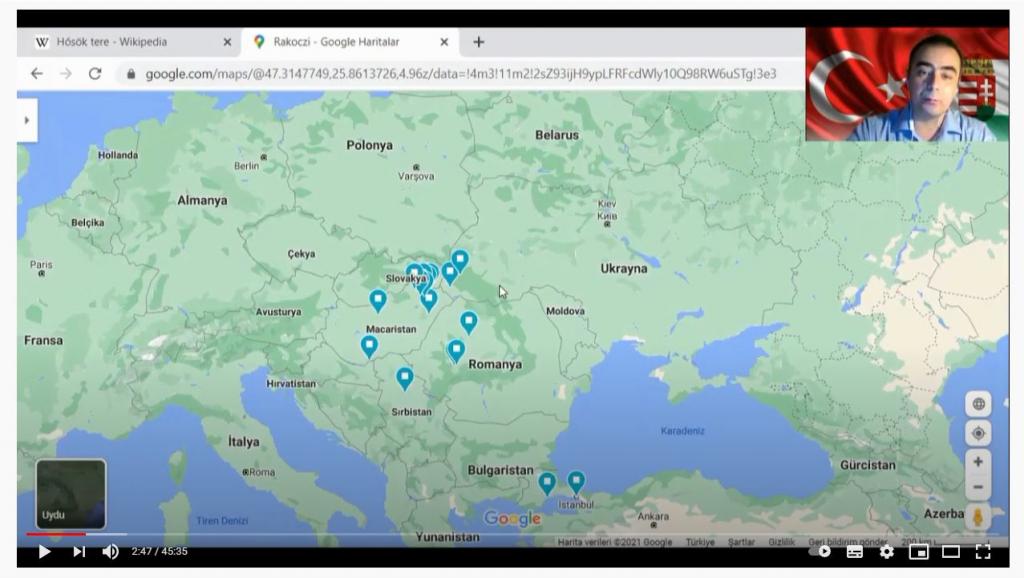This screenshot has width=1024, height=578.
Task: View site security lock info
Action: tap(131, 74)
